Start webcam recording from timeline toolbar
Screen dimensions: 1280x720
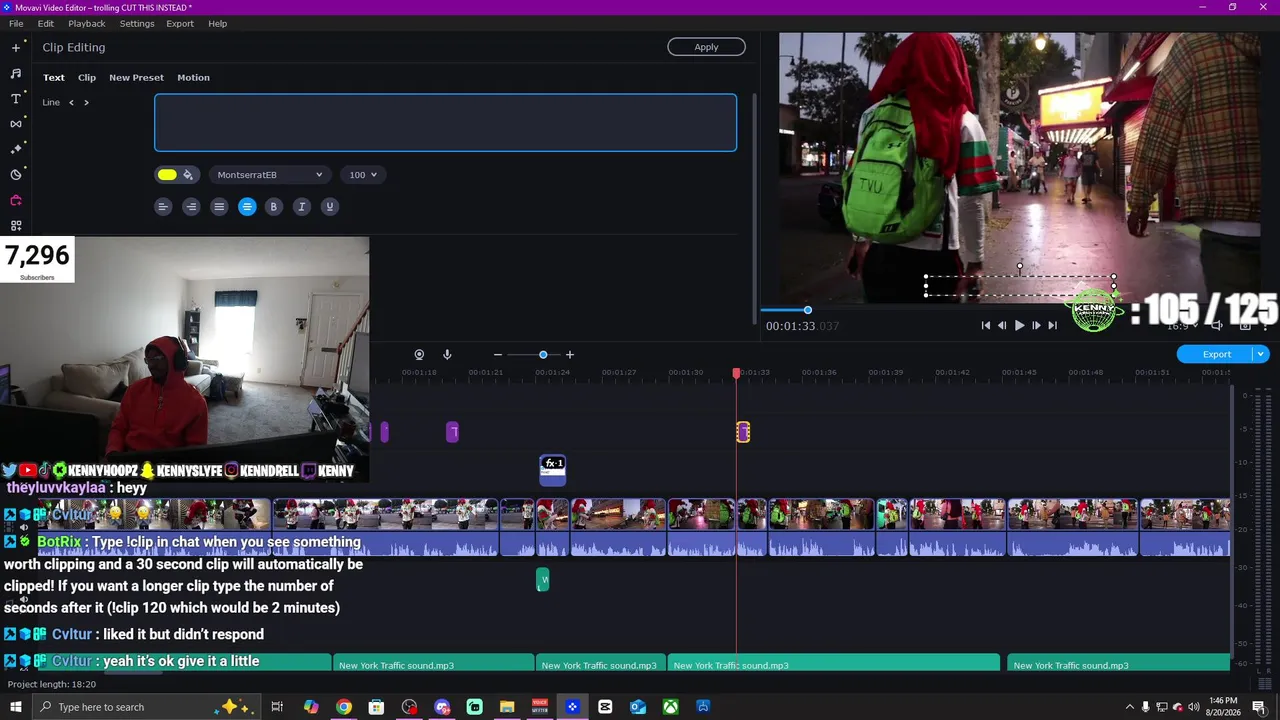pos(419,355)
